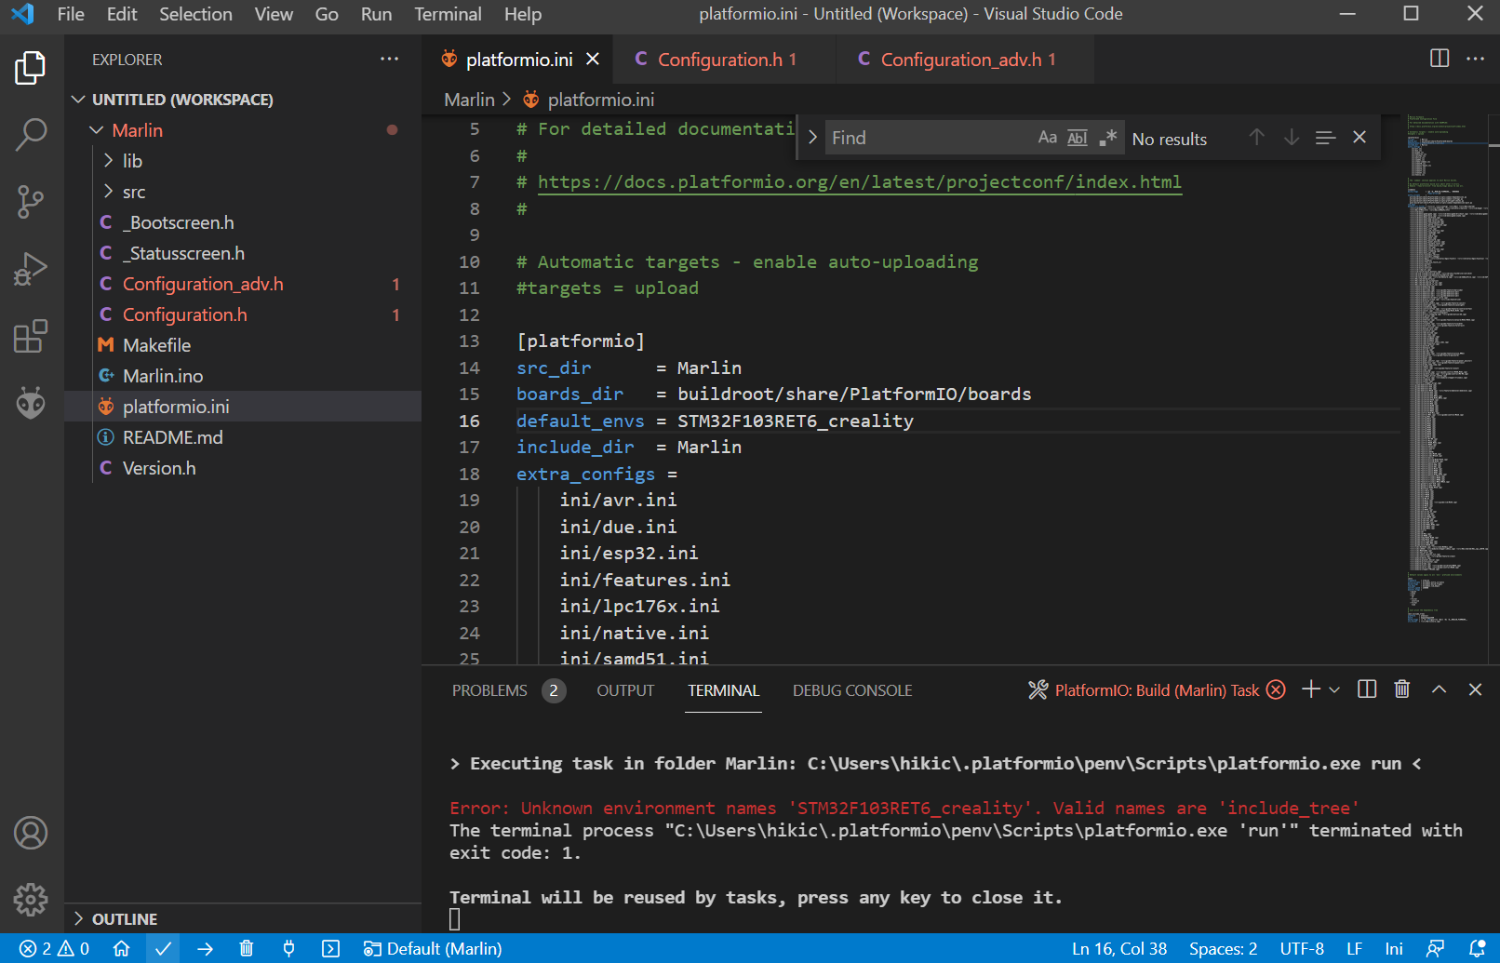Open the Terminal menu
Image resolution: width=1500 pixels, height=963 pixels.
click(x=447, y=14)
